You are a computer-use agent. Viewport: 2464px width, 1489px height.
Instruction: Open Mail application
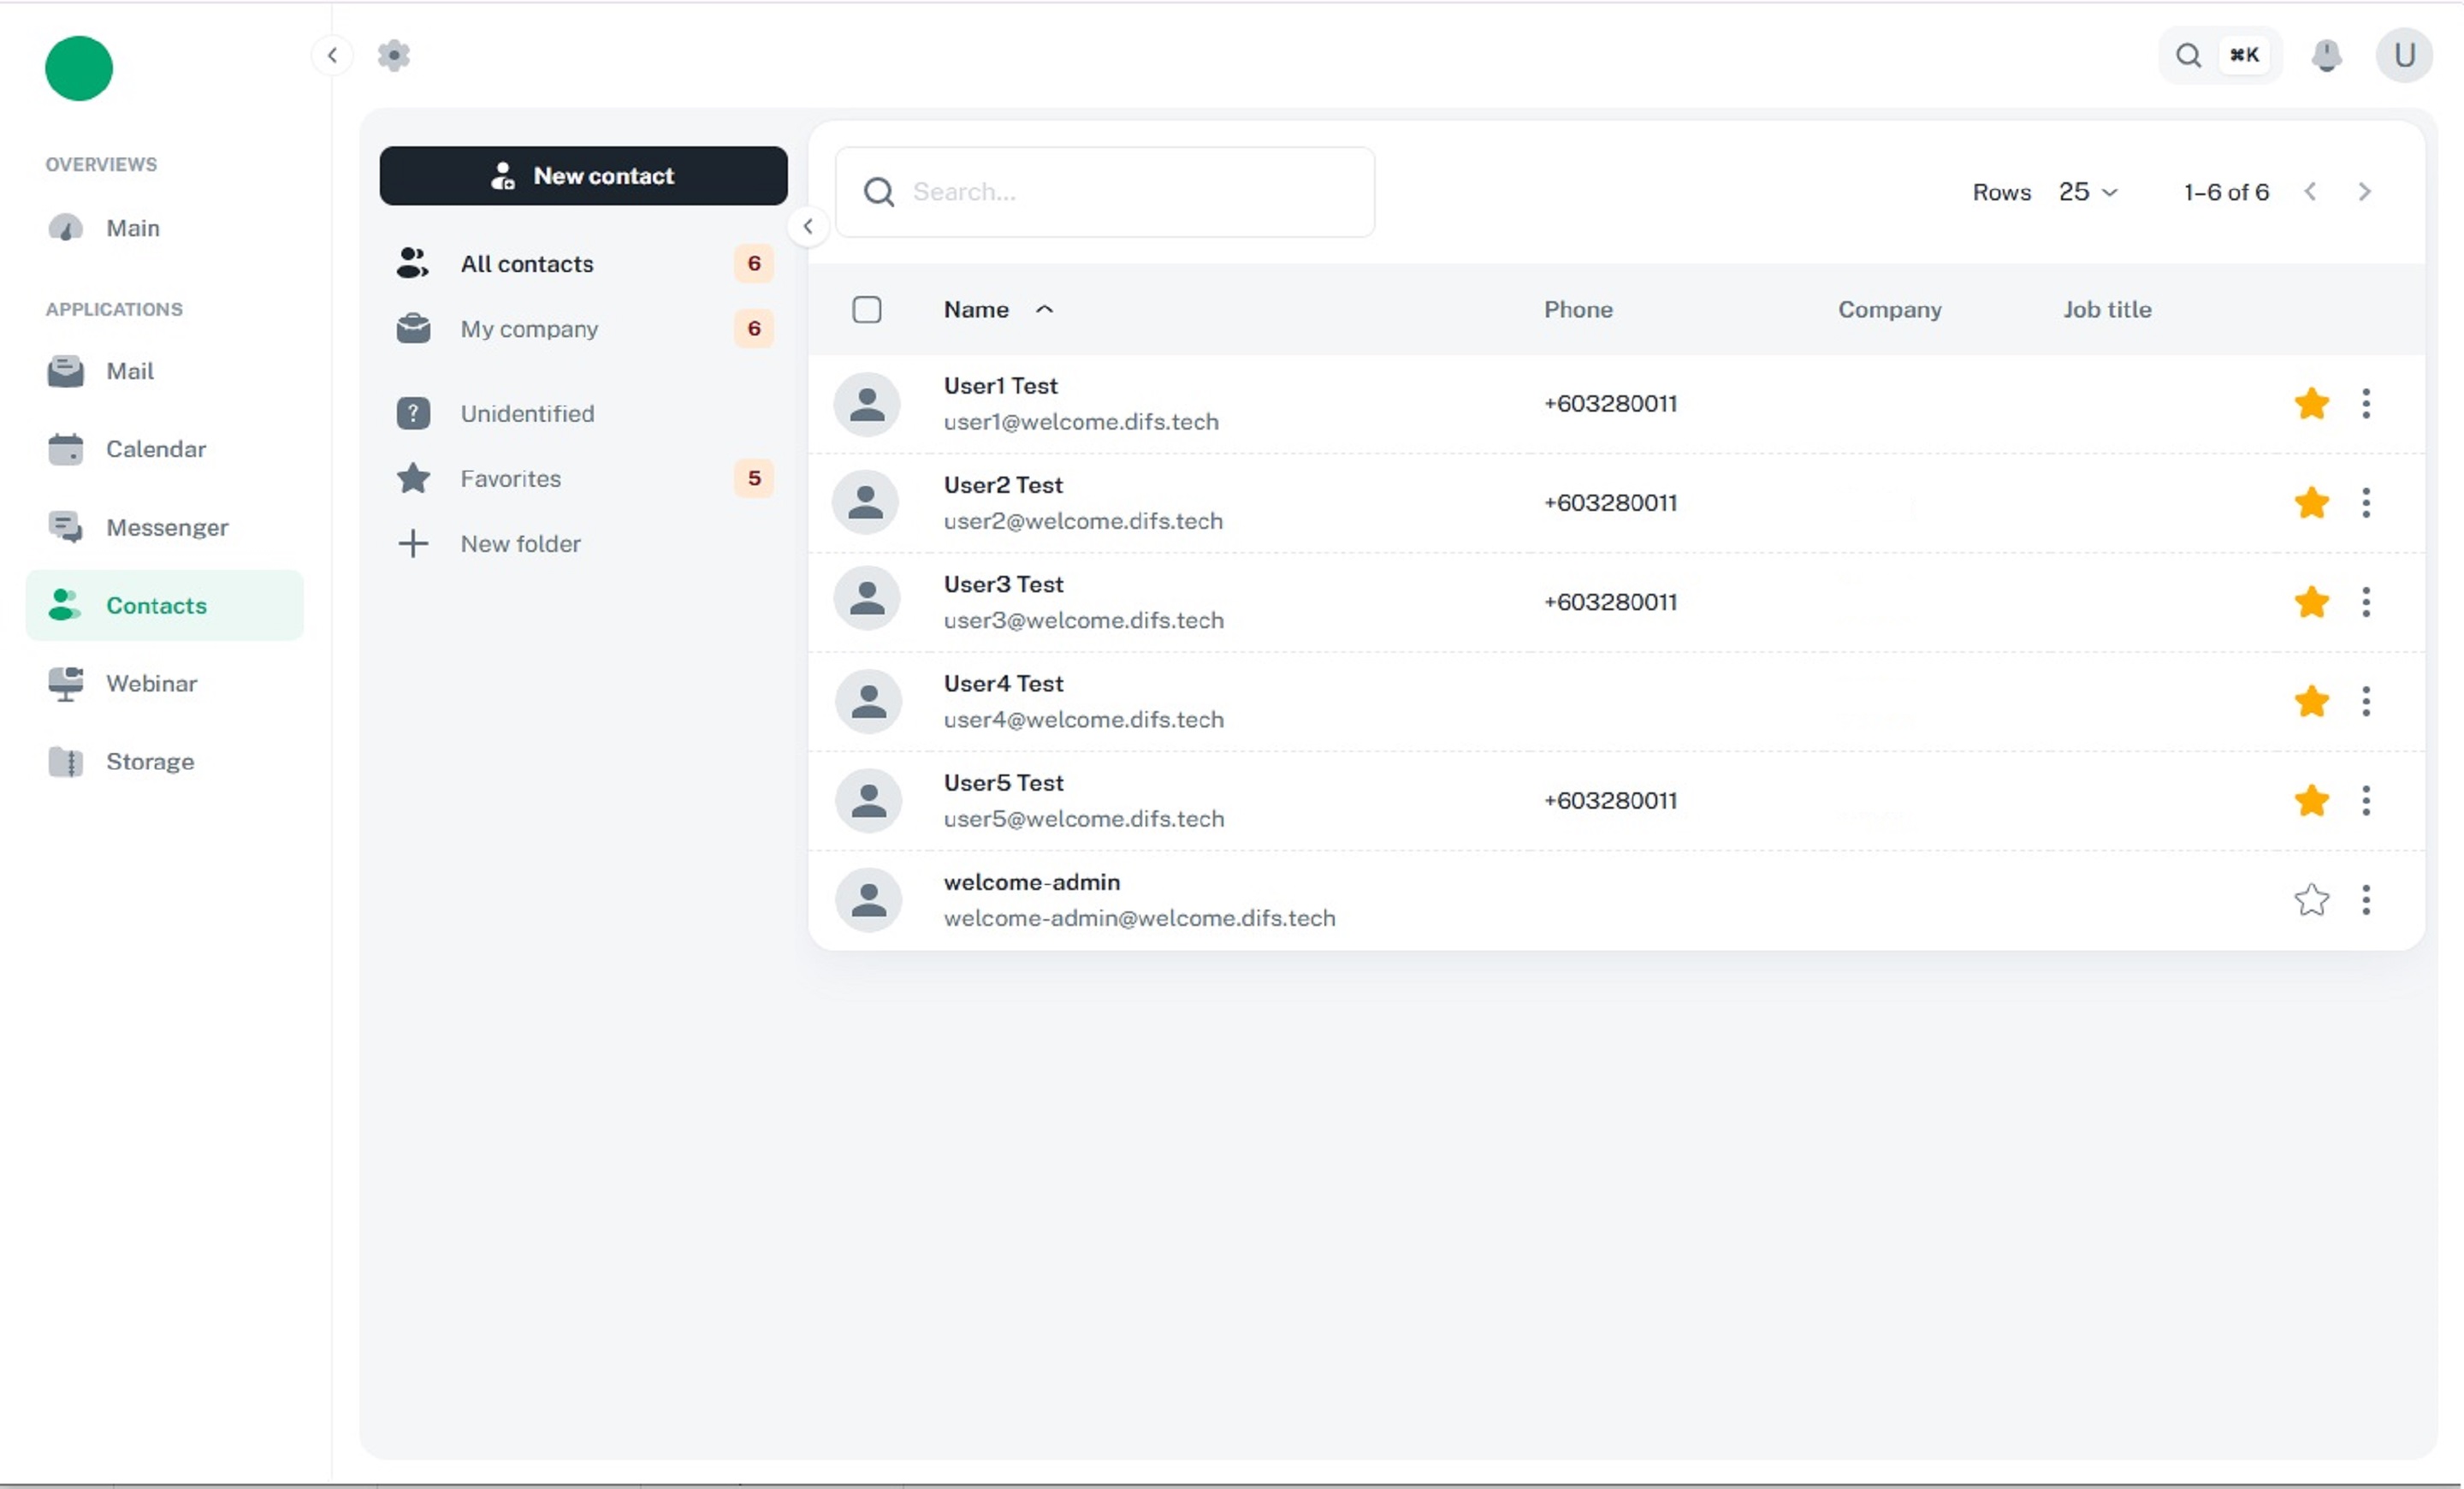point(165,371)
